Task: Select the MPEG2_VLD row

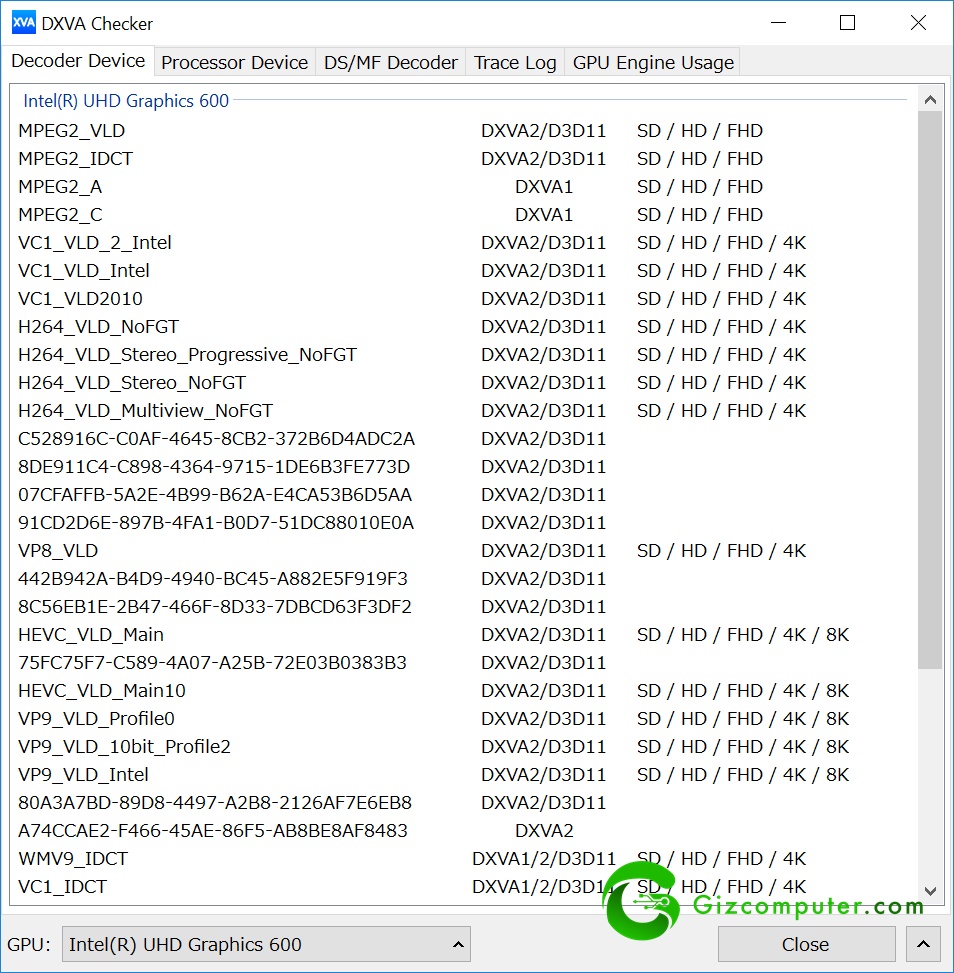Action: point(462,131)
